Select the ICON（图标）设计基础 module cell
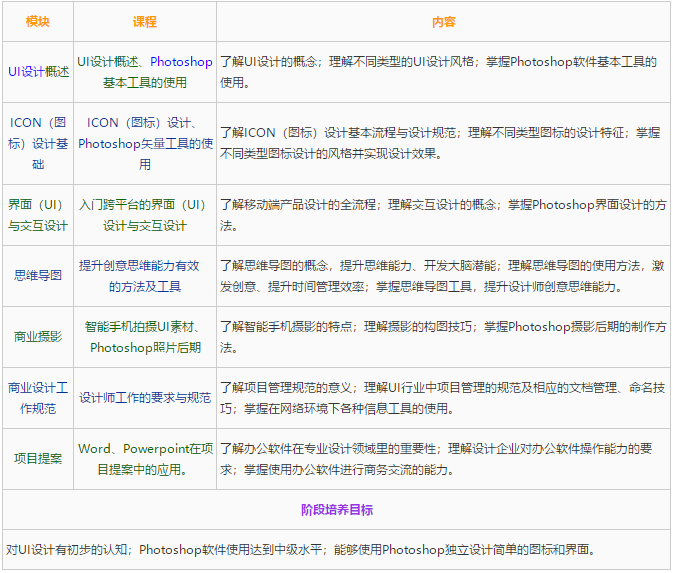This screenshot has width=673, height=573. 38,143
